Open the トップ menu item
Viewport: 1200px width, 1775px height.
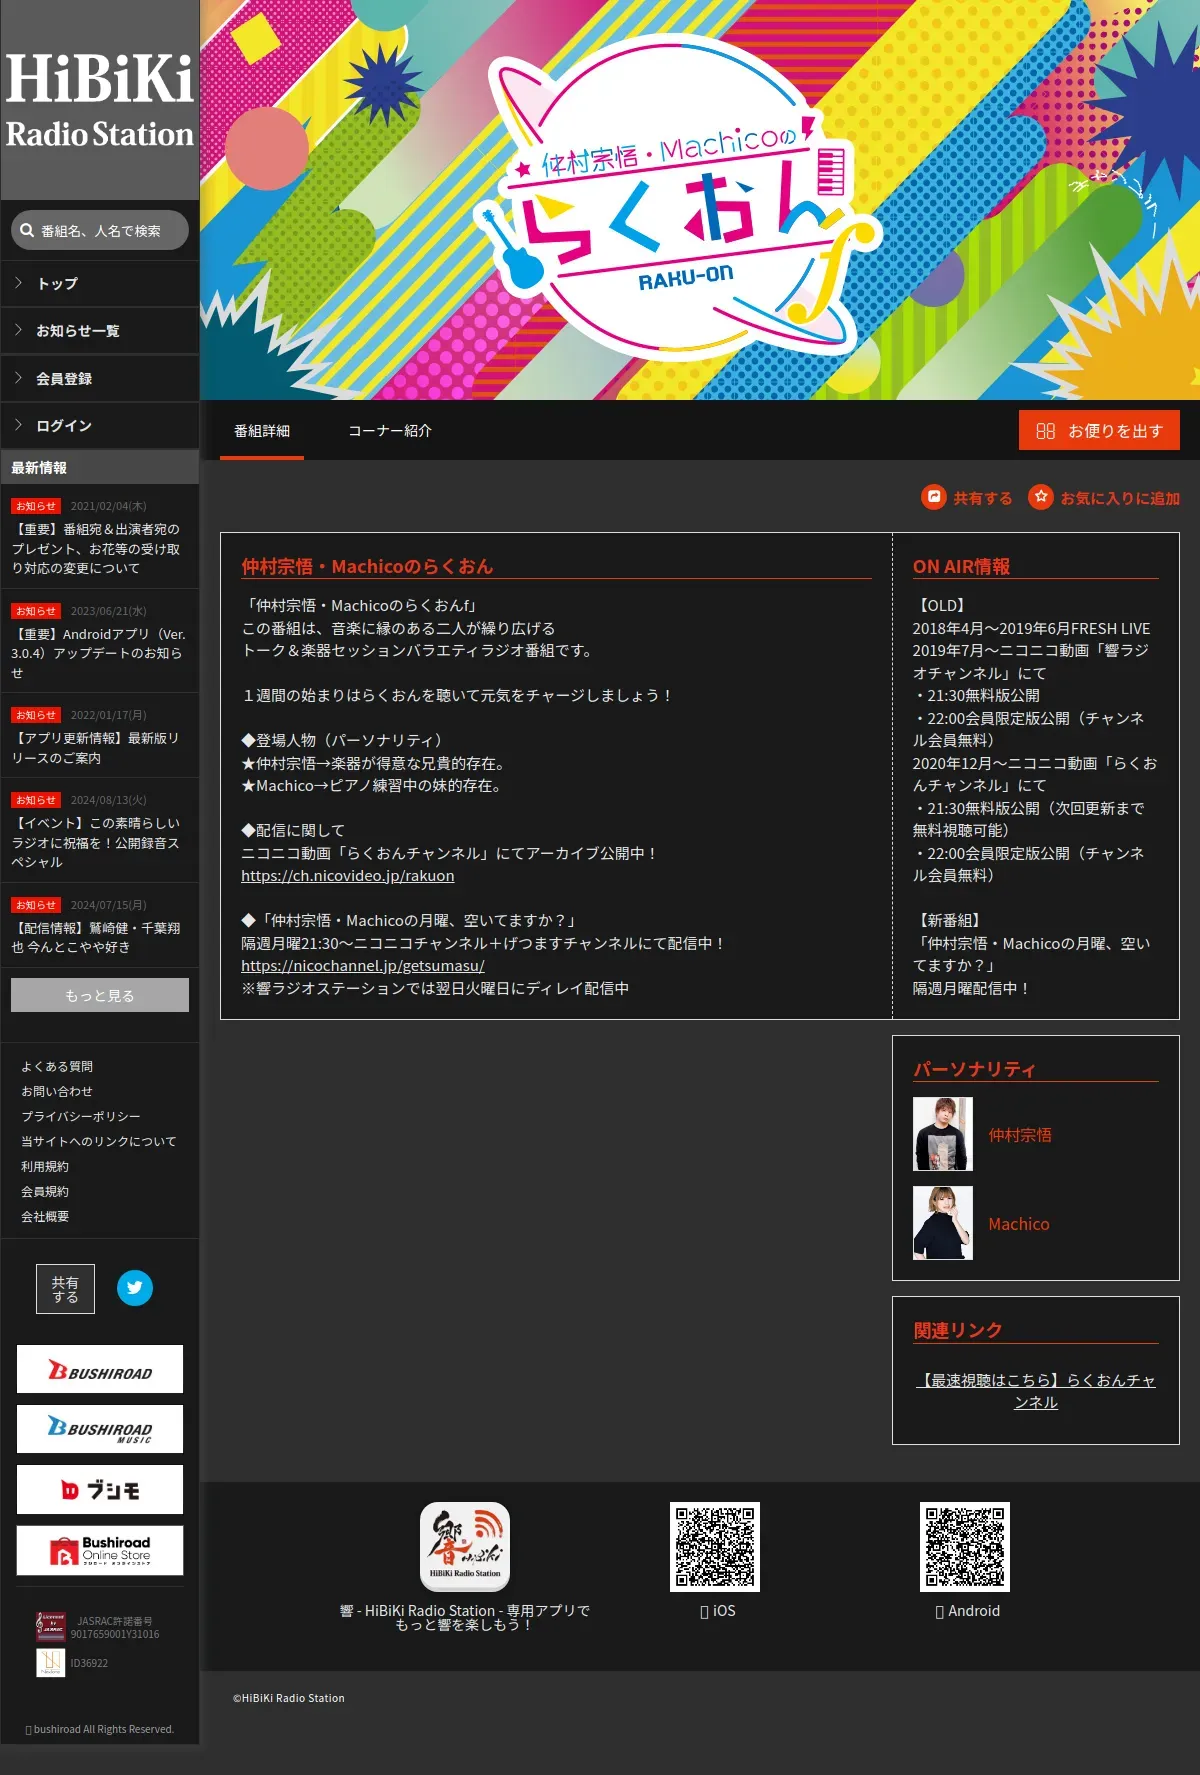tap(100, 284)
